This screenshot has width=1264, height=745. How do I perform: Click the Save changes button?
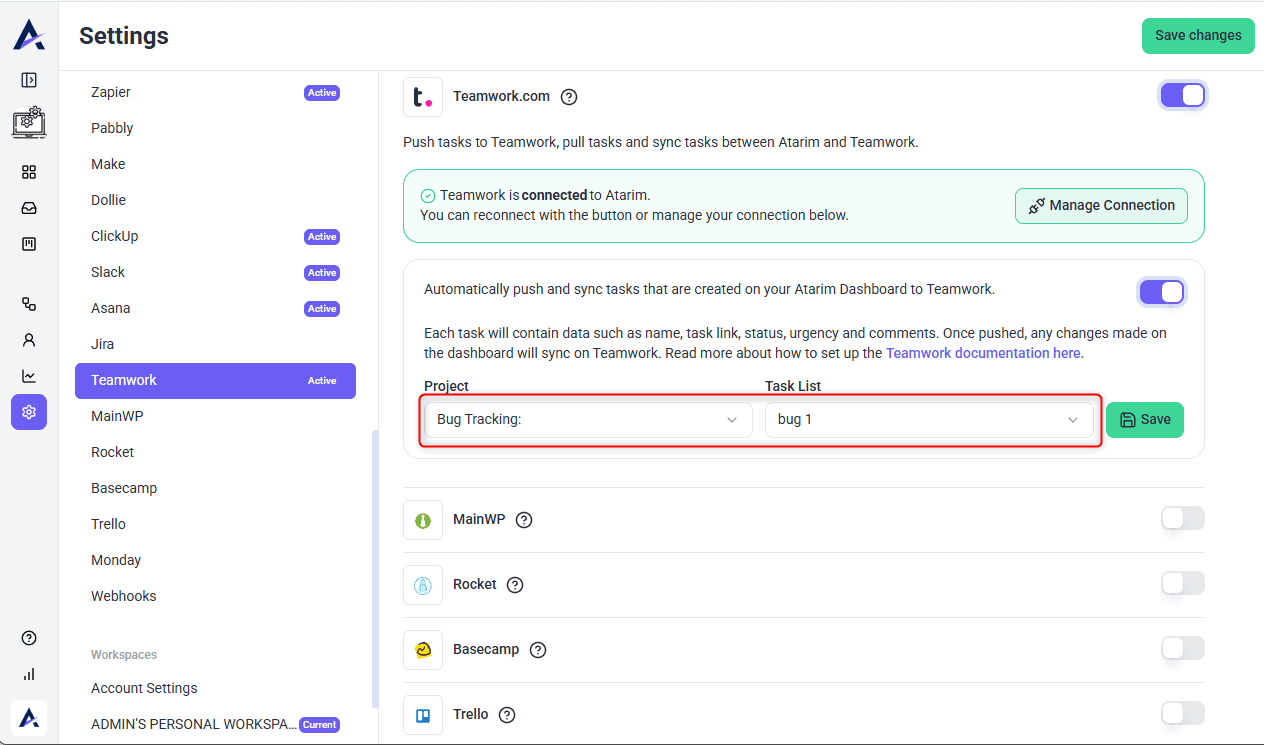click(x=1198, y=35)
